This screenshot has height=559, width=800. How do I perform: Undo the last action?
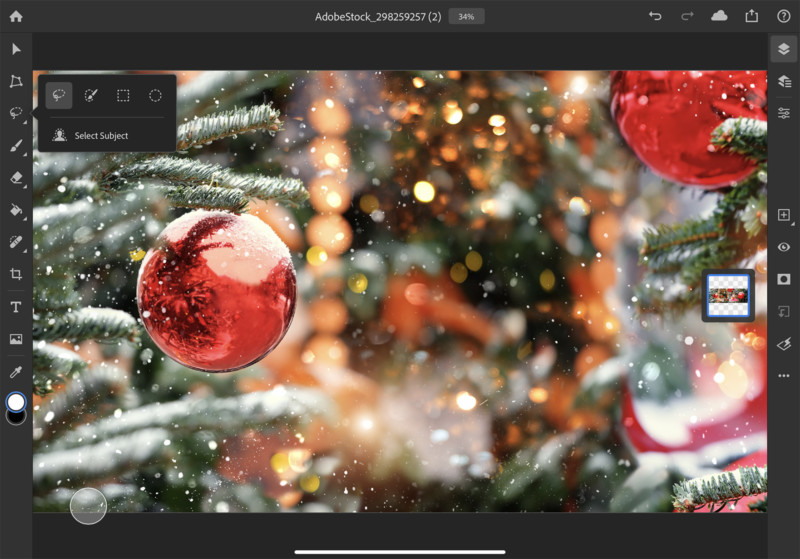pyautogui.click(x=655, y=16)
